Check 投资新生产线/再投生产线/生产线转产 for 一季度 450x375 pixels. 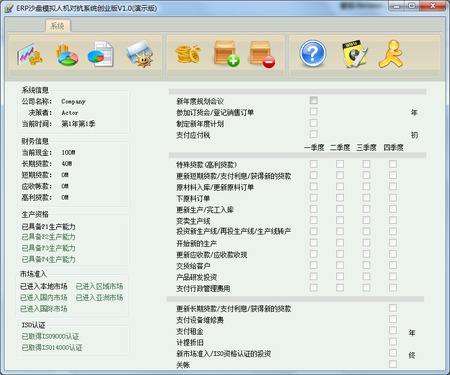[314, 231]
